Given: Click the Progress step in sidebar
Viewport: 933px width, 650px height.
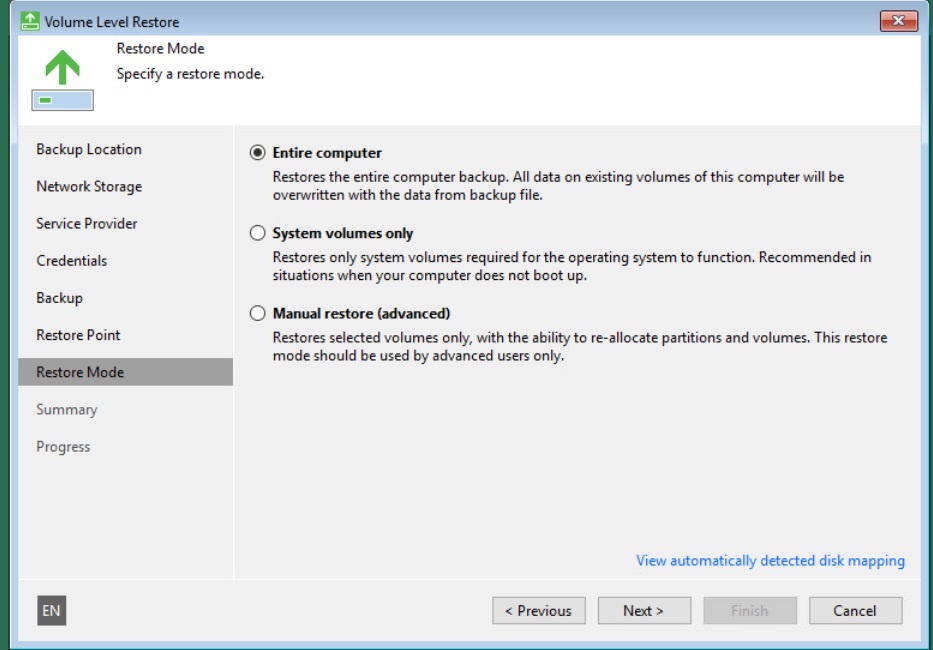Looking at the screenshot, I should tap(63, 447).
